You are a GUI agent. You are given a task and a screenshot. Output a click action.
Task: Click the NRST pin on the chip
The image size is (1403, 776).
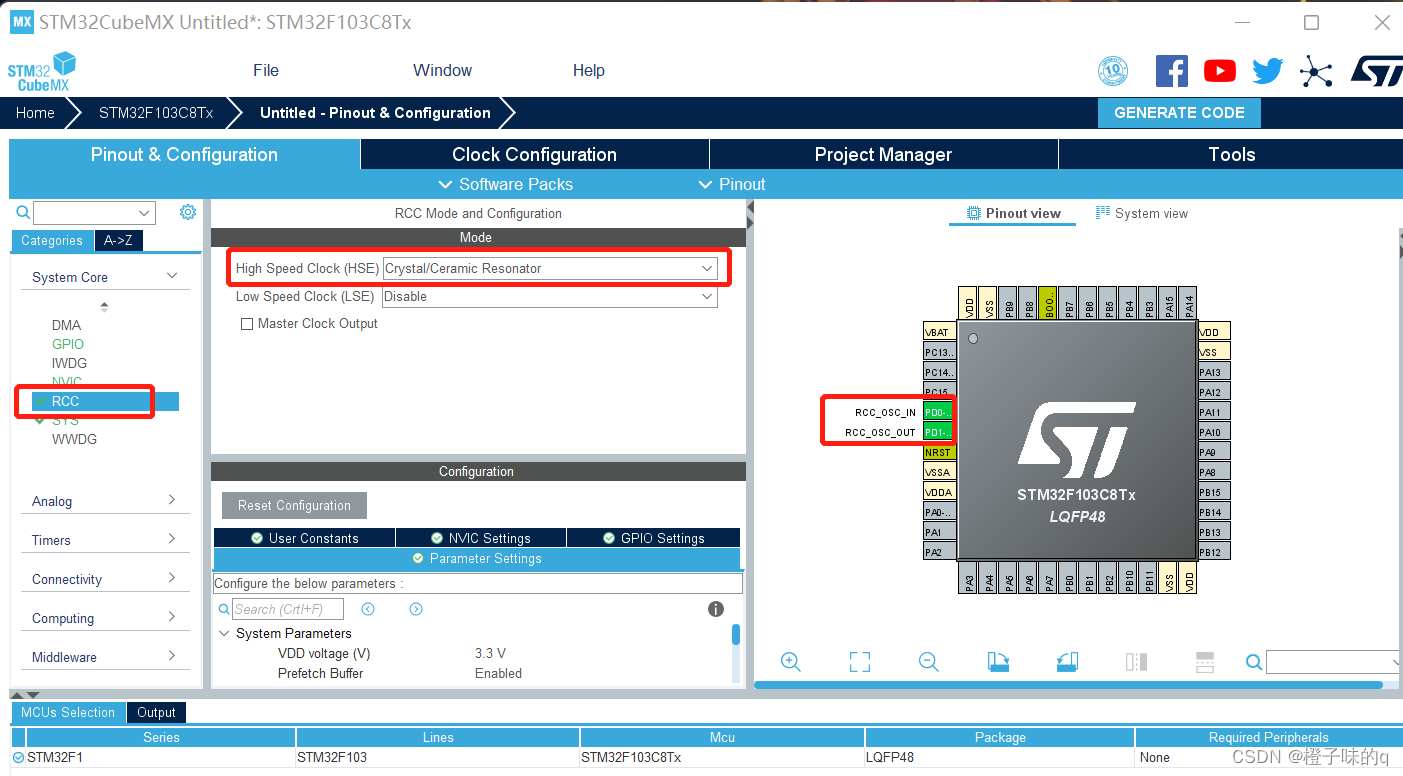[938, 452]
